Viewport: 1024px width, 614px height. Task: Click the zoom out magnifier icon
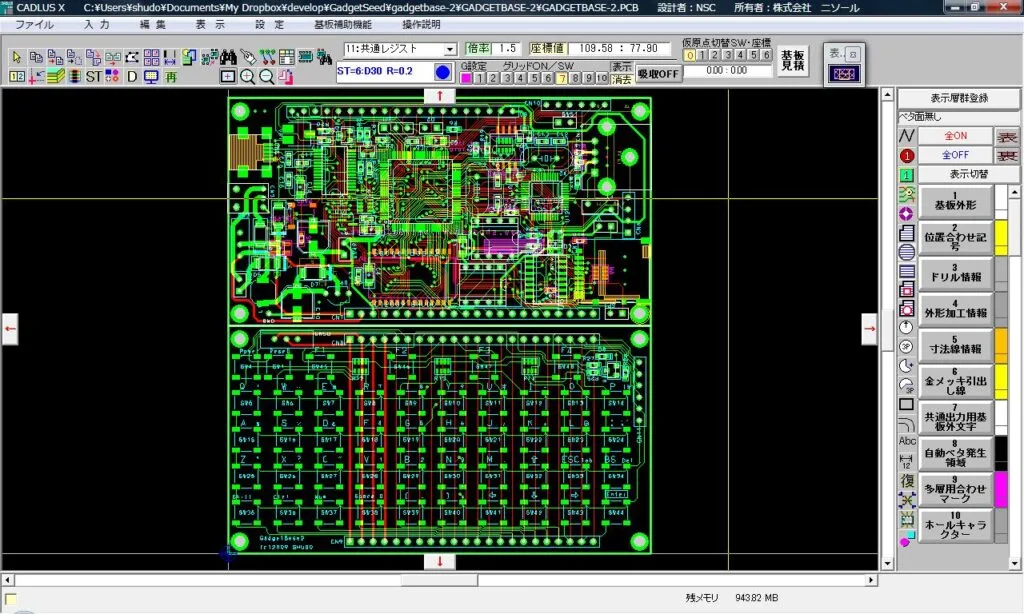coord(266,76)
